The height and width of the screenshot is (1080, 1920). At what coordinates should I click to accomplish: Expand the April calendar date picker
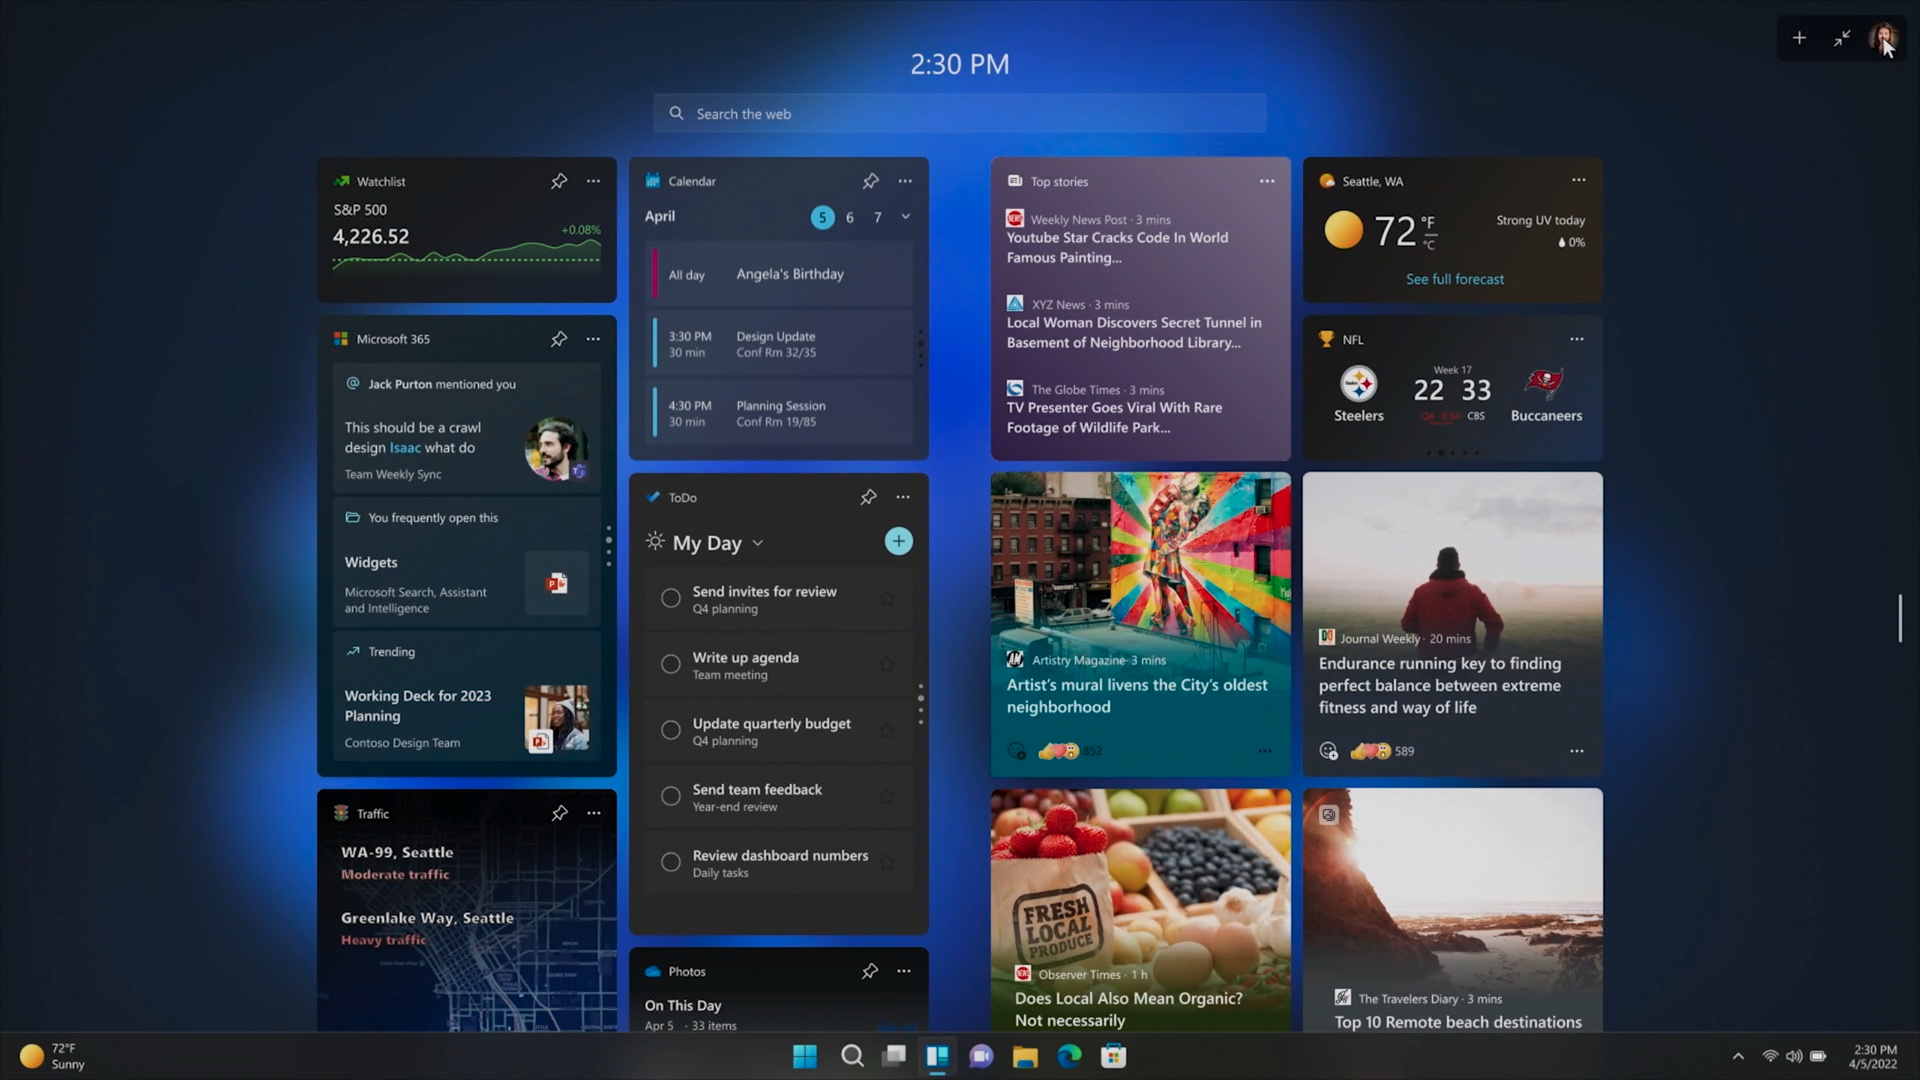click(x=905, y=216)
